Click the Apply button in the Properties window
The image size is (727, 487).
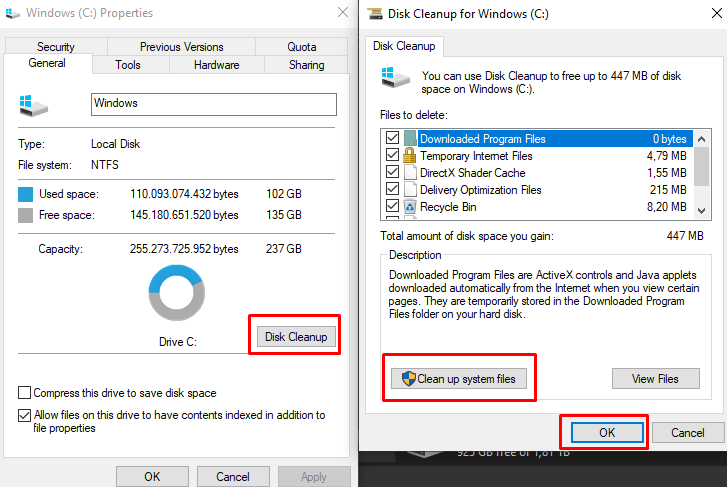pos(314,476)
